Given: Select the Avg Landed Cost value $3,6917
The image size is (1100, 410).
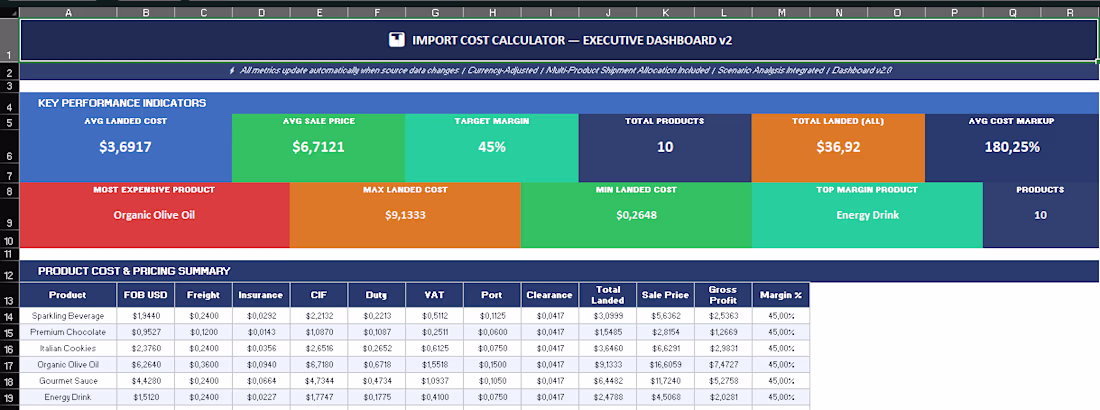Looking at the screenshot, I should click(126, 147).
